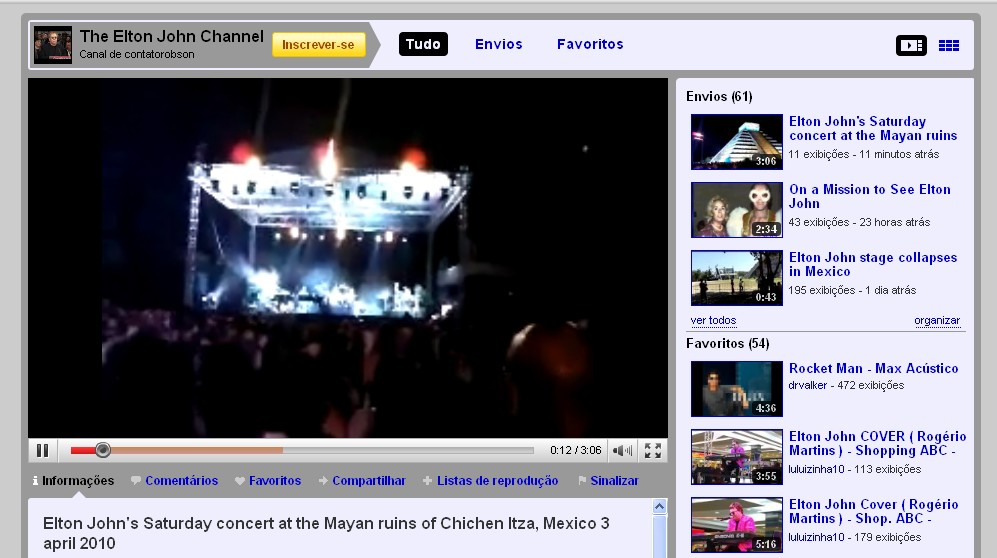The height and width of the screenshot is (558, 997).
Task: Click the video playback area
Action: (x=348, y=257)
